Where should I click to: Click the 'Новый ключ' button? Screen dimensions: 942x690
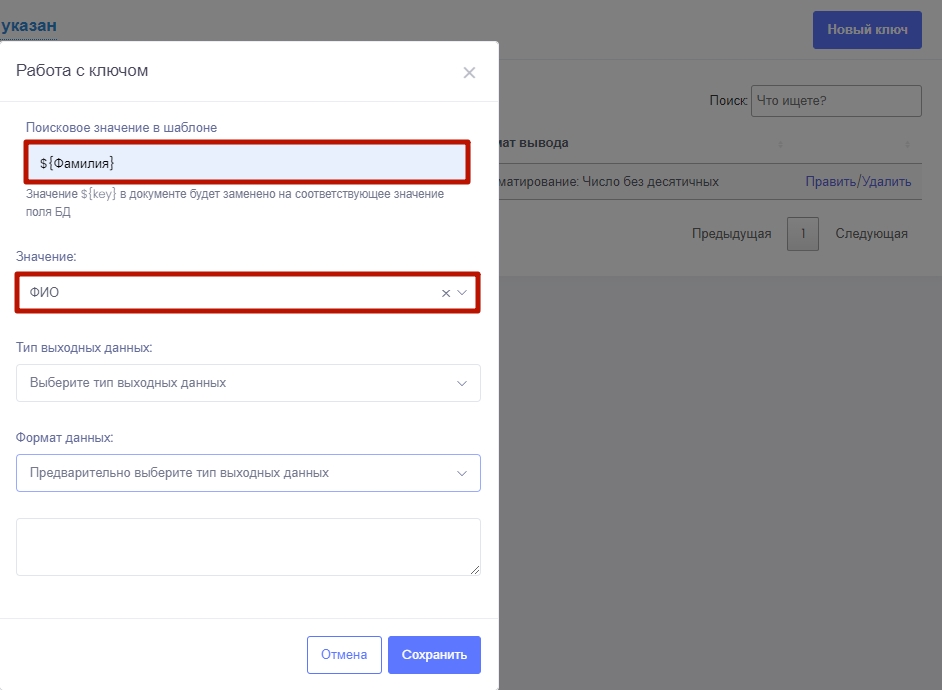867,30
